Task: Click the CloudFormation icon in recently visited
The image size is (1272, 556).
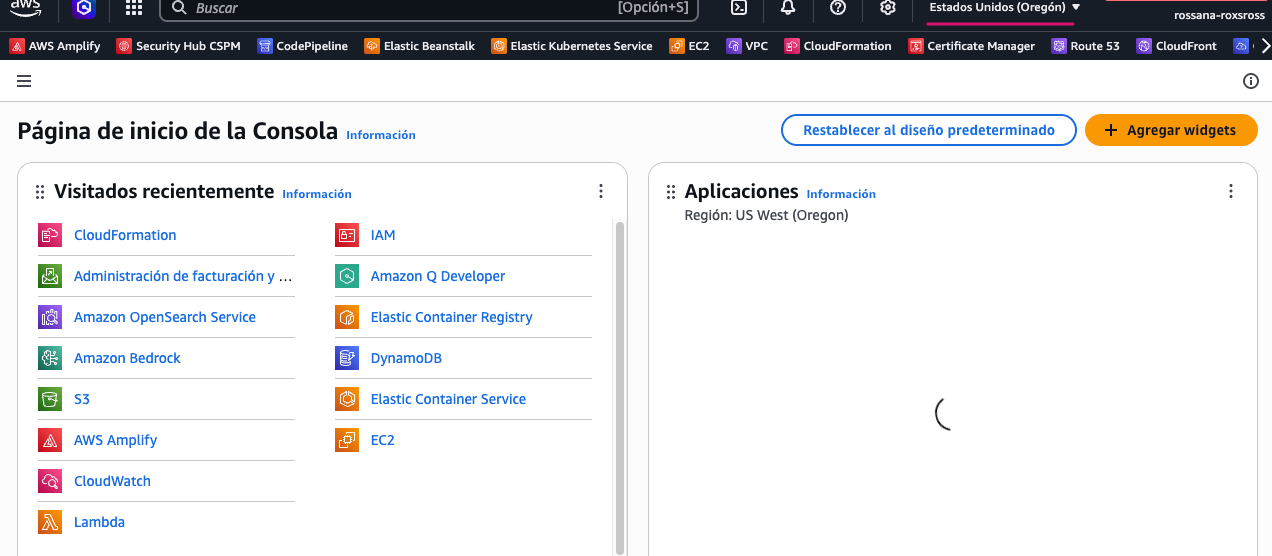Action: [50, 235]
